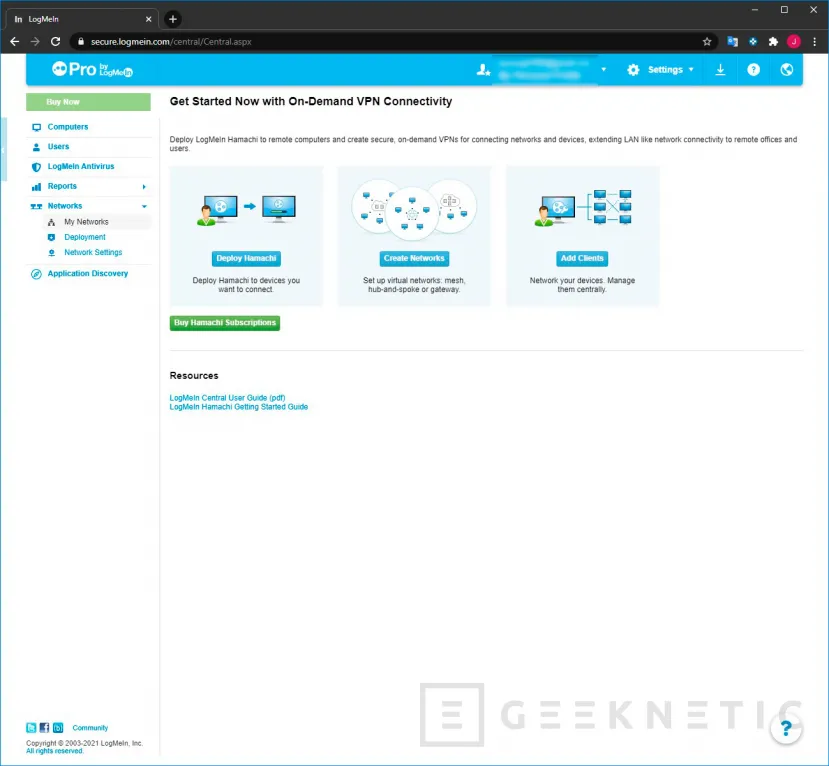Click the Computers monitor icon
The height and width of the screenshot is (766, 829).
pyautogui.click(x=36, y=127)
